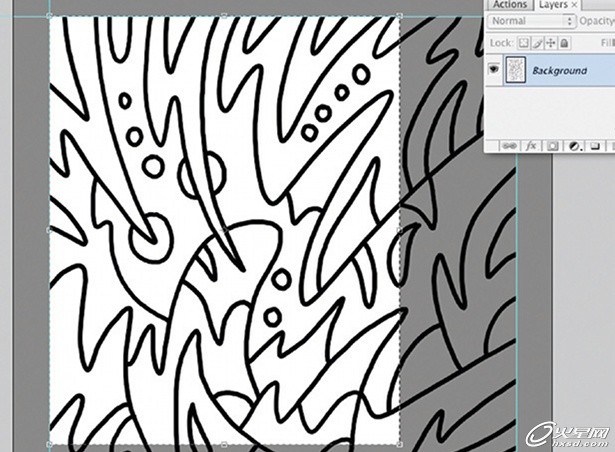Toggle Lock all padlock icon
The image size is (615, 452).
[x=564, y=43]
